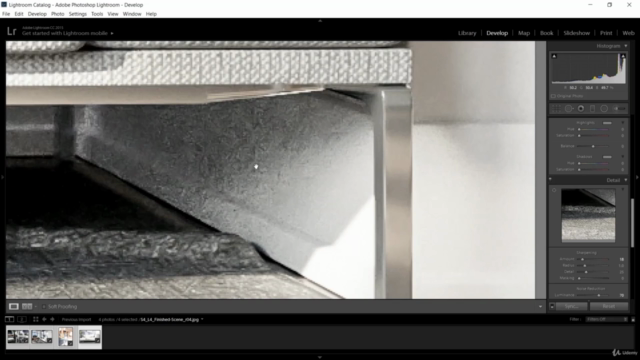
Task: Collapse the Histogram panel
Action: coord(625,46)
